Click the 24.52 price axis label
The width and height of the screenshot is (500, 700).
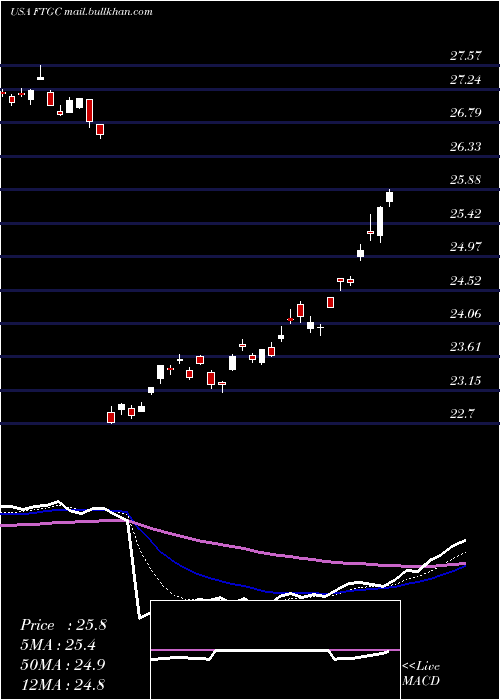point(466,280)
